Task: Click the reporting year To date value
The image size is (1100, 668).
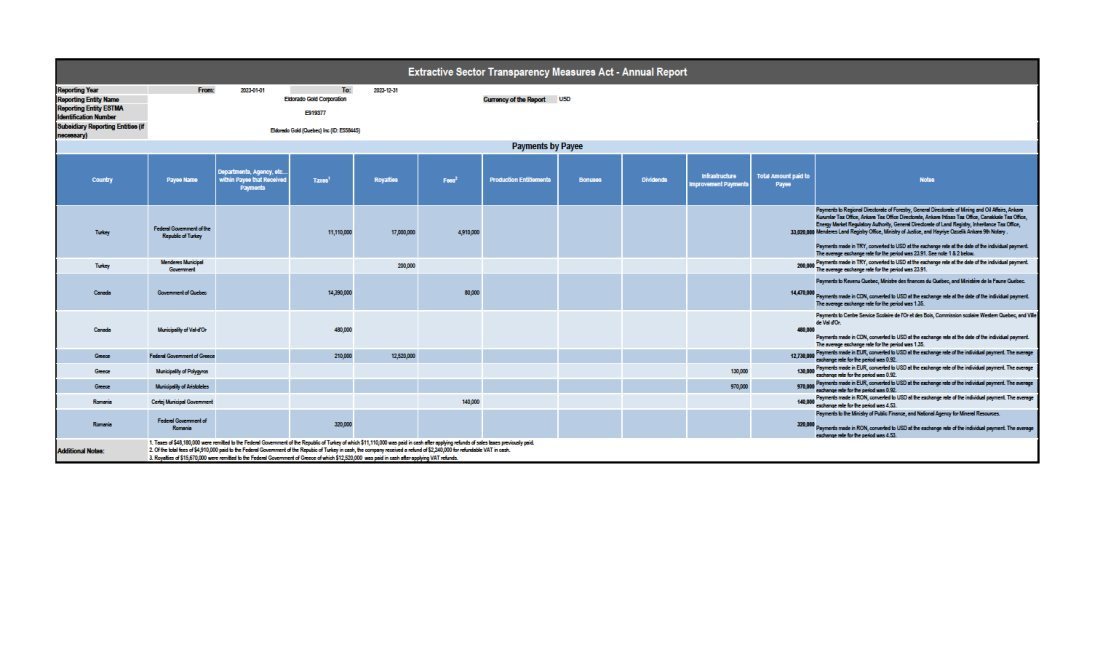Action: coord(386,90)
